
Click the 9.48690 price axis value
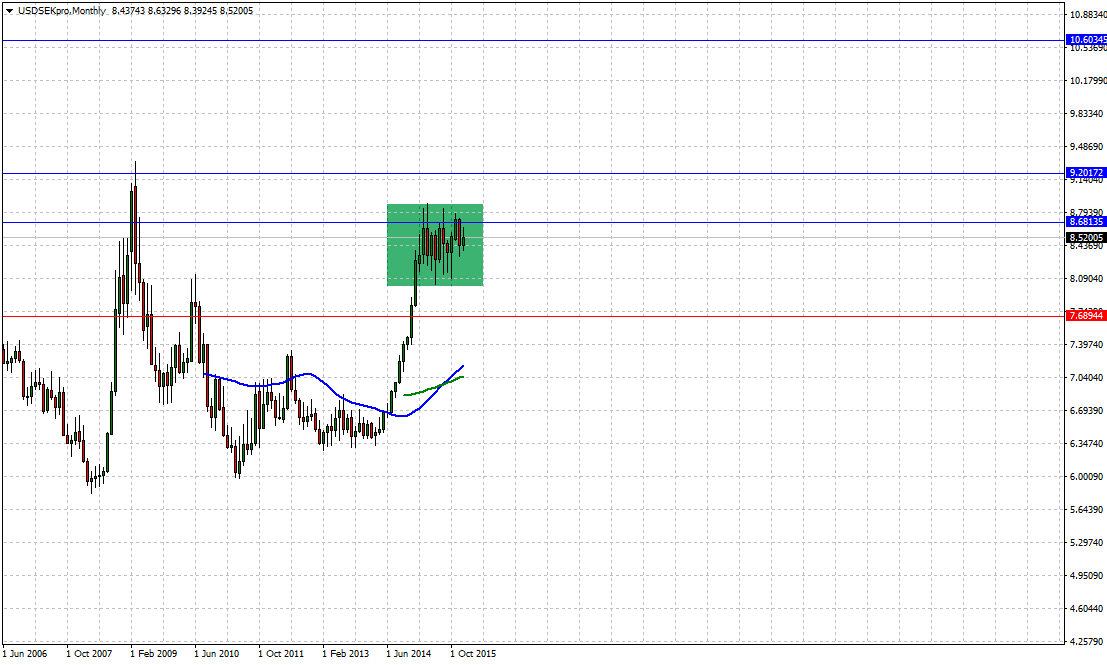[1087, 147]
